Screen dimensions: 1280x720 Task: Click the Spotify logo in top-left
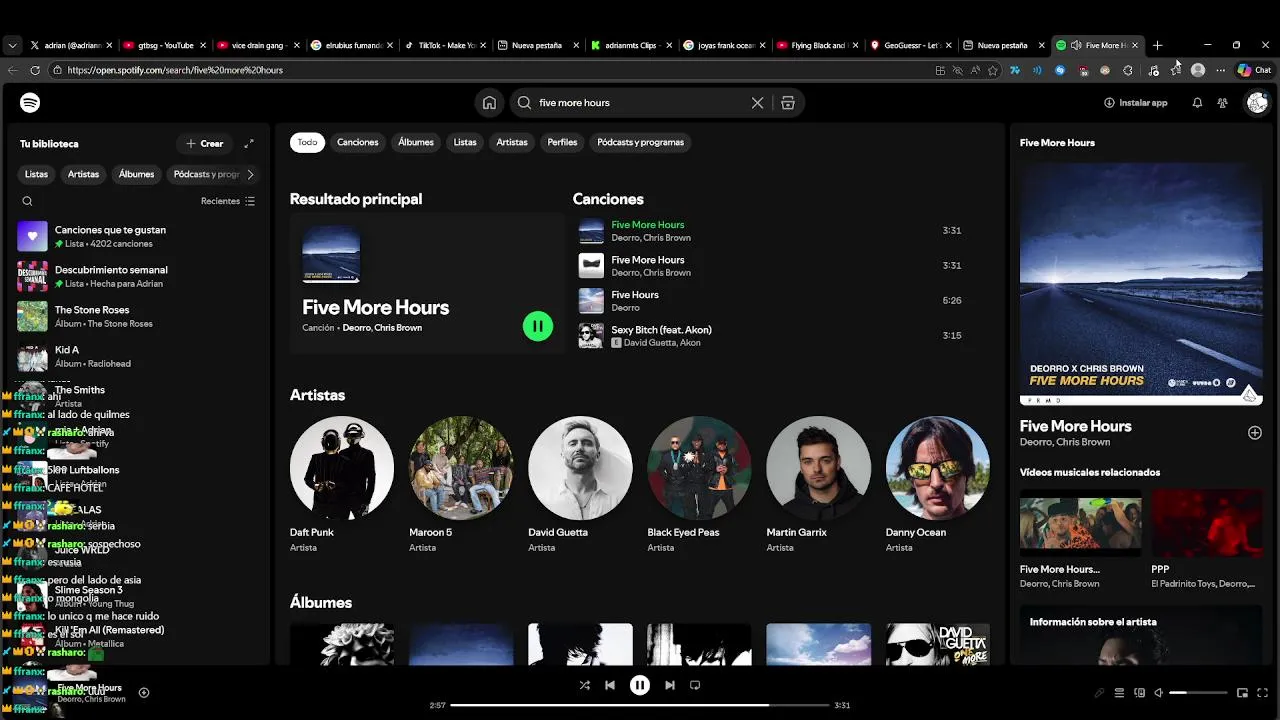point(30,102)
